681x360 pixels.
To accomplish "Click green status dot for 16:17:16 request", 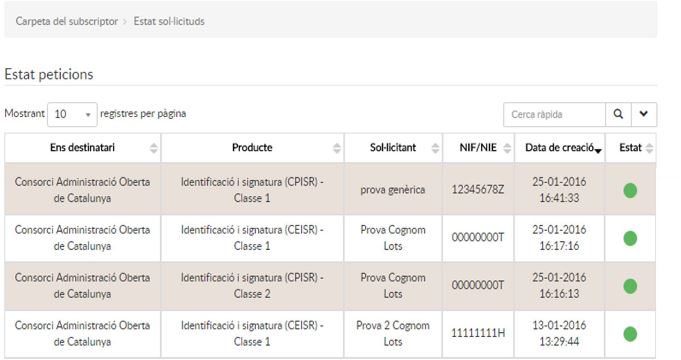I will tap(630, 238).
